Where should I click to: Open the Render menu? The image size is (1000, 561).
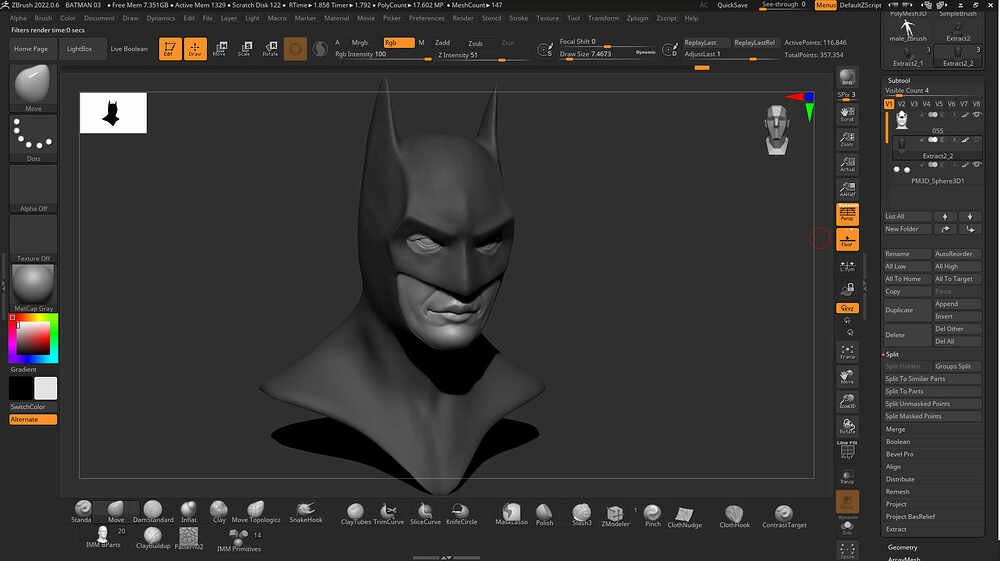[x=463, y=18]
